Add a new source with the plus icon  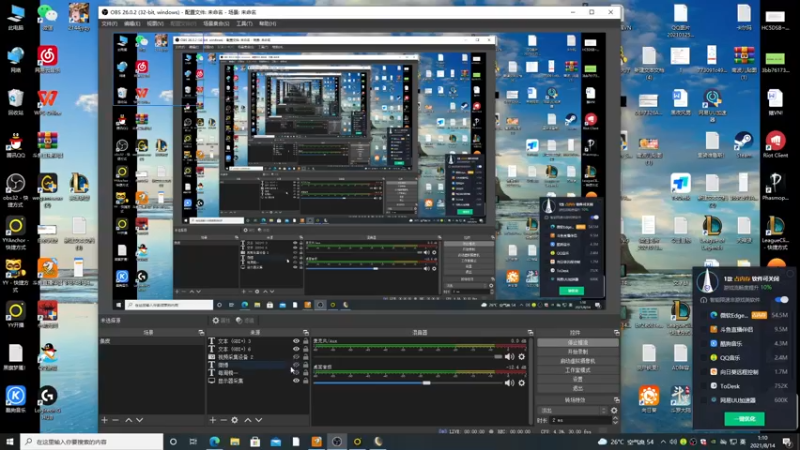[213, 420]
